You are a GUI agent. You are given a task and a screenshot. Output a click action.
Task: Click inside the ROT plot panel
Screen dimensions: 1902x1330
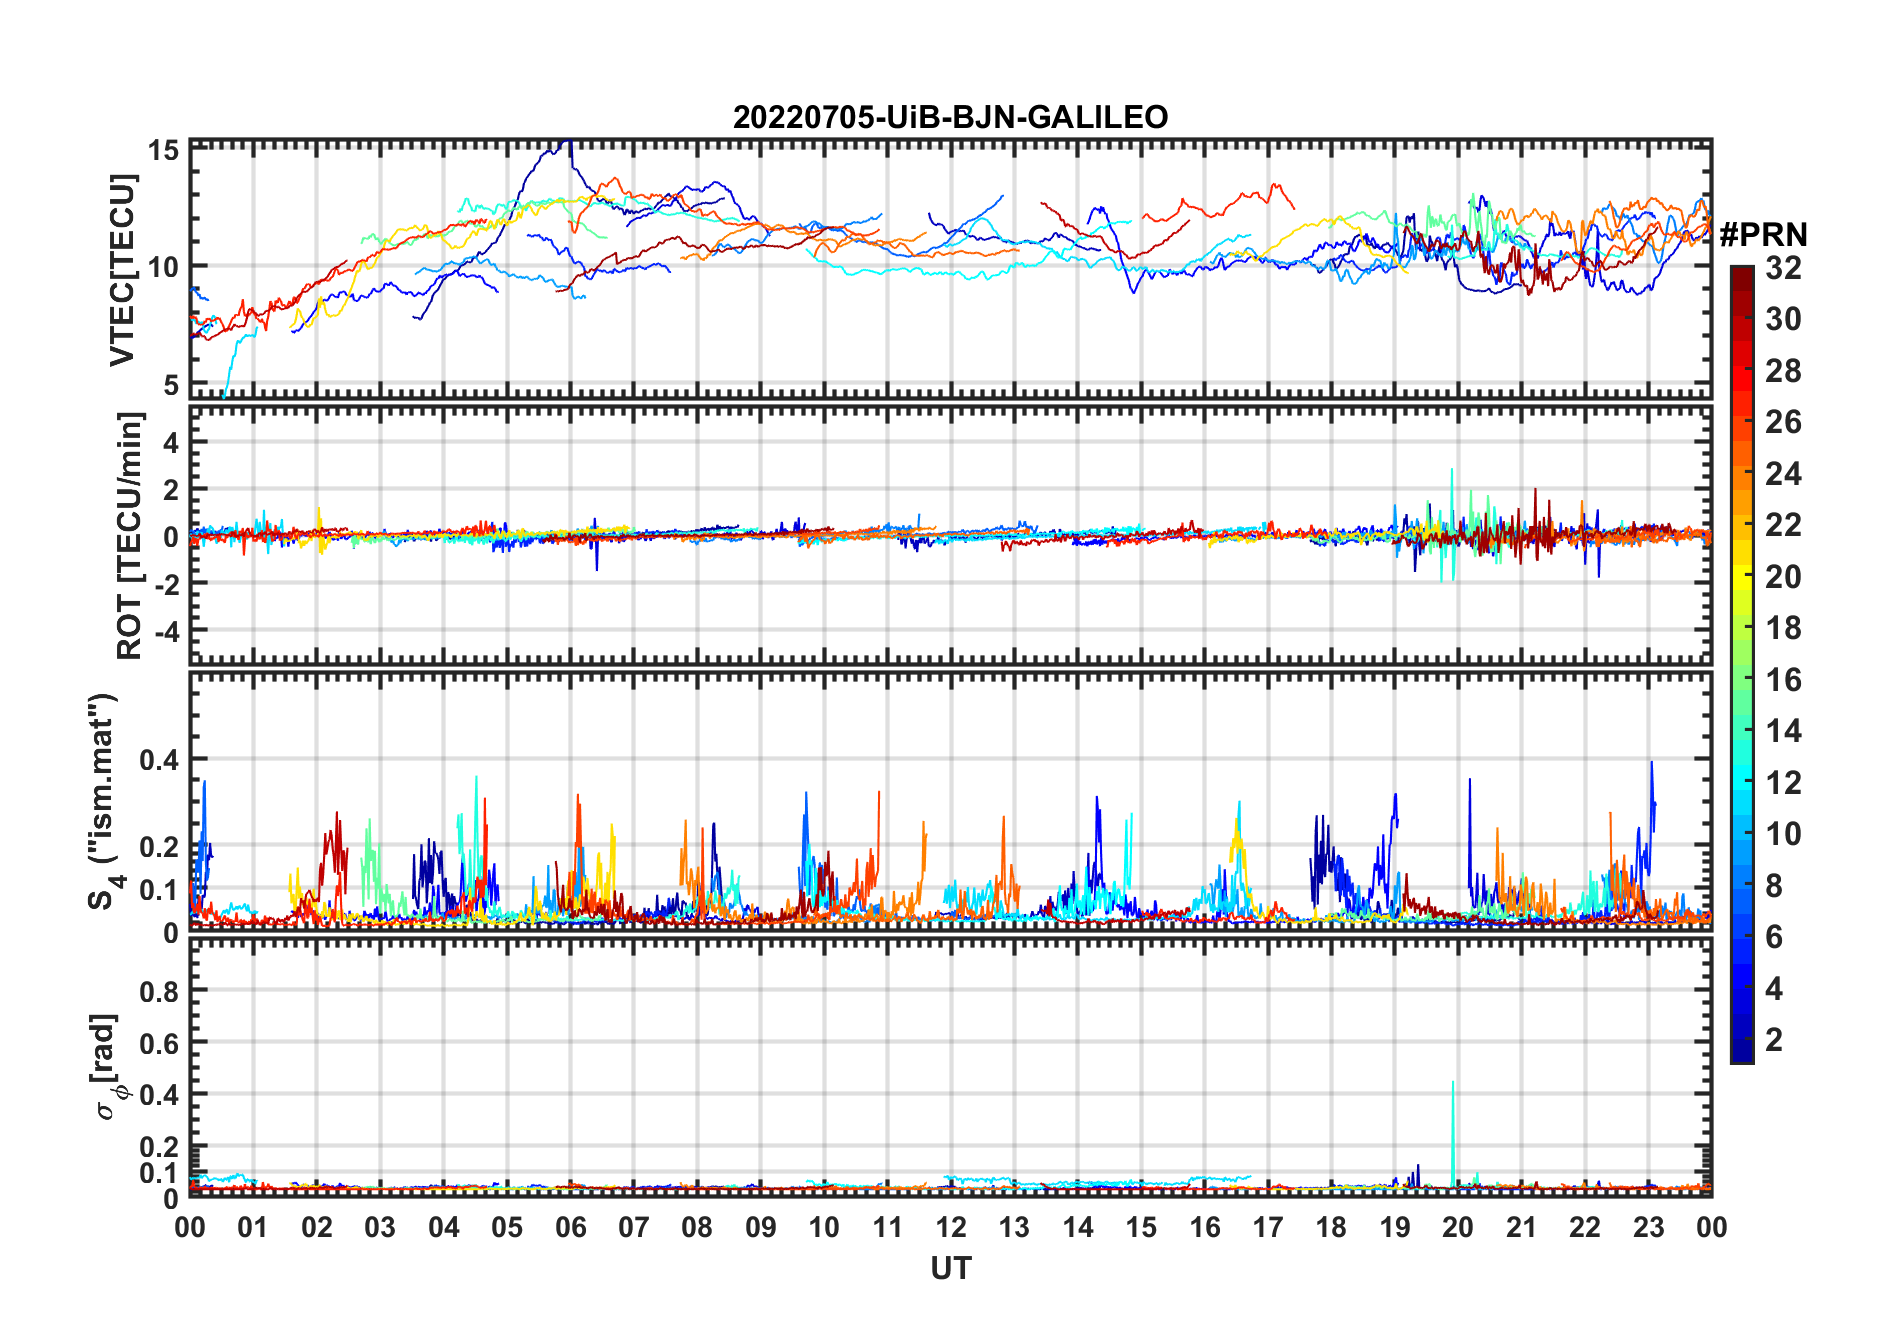950,535
